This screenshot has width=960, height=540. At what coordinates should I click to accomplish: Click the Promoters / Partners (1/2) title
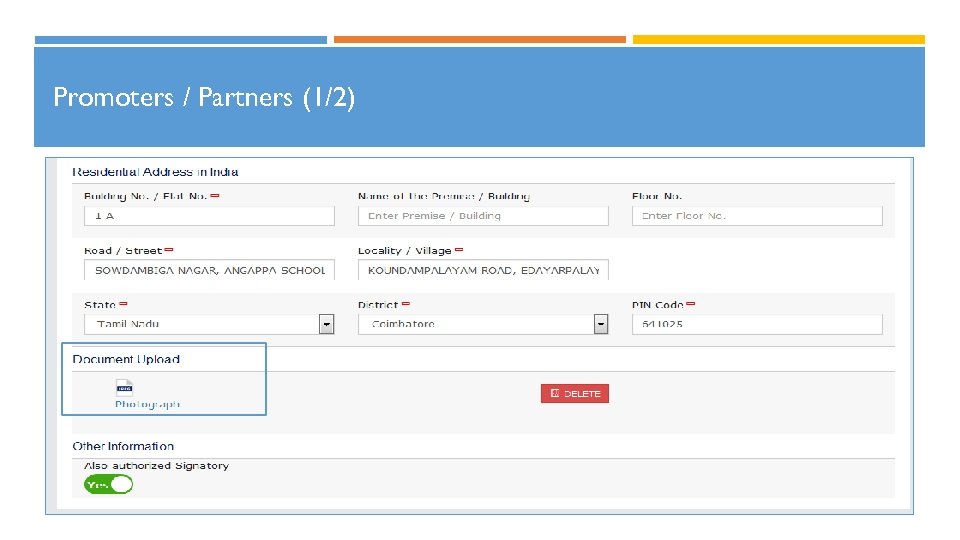204,97
